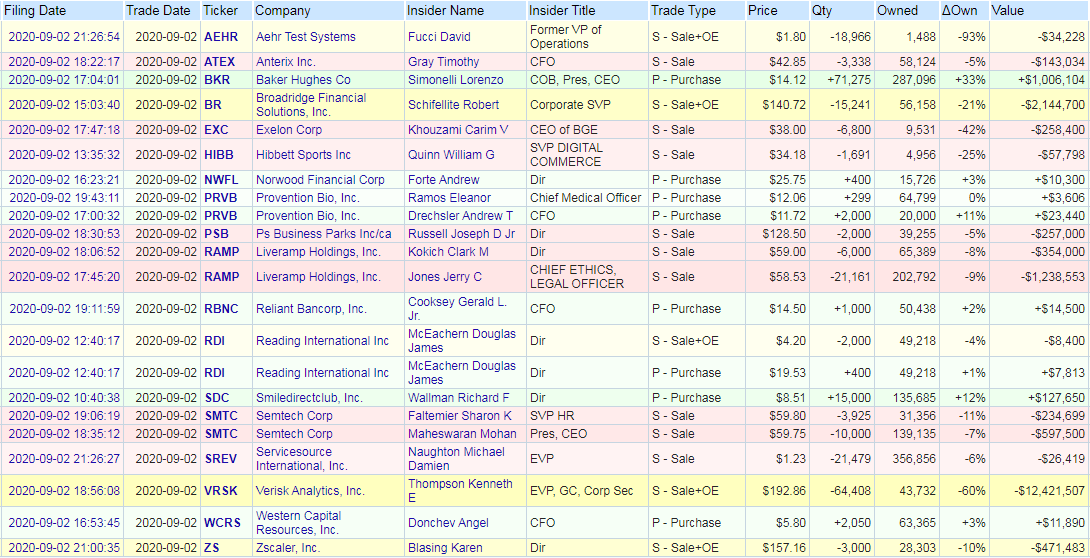View insider Khouzami Carim V
This screenshot has height=558, width=1090.
pyautogui.click(x=458, y=130)
